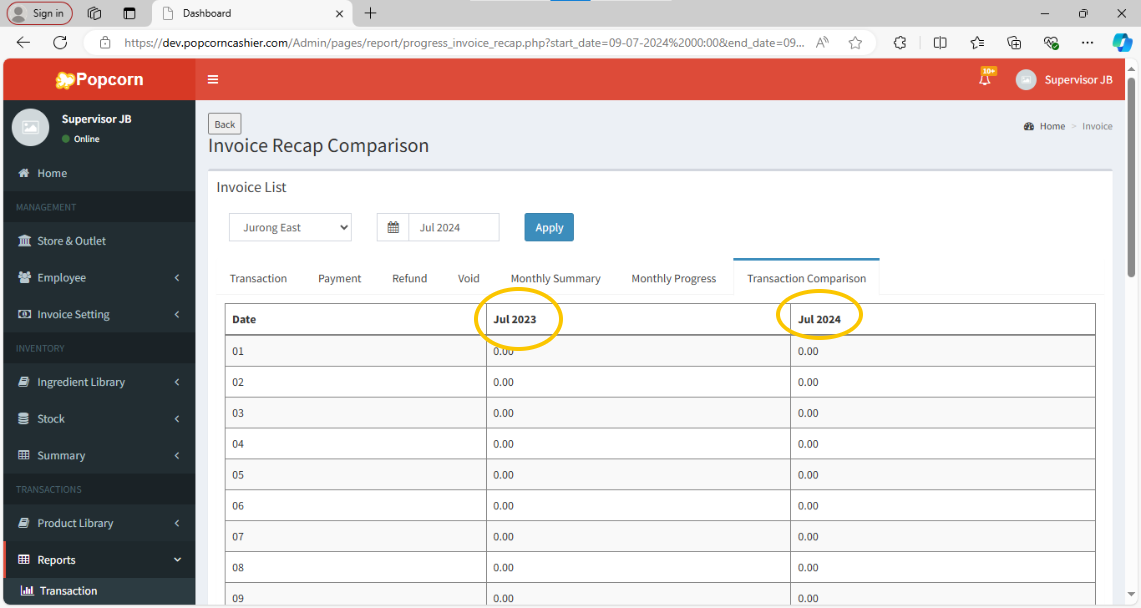Click the Apply button
Screen dimensions: 1141x608
549,228
